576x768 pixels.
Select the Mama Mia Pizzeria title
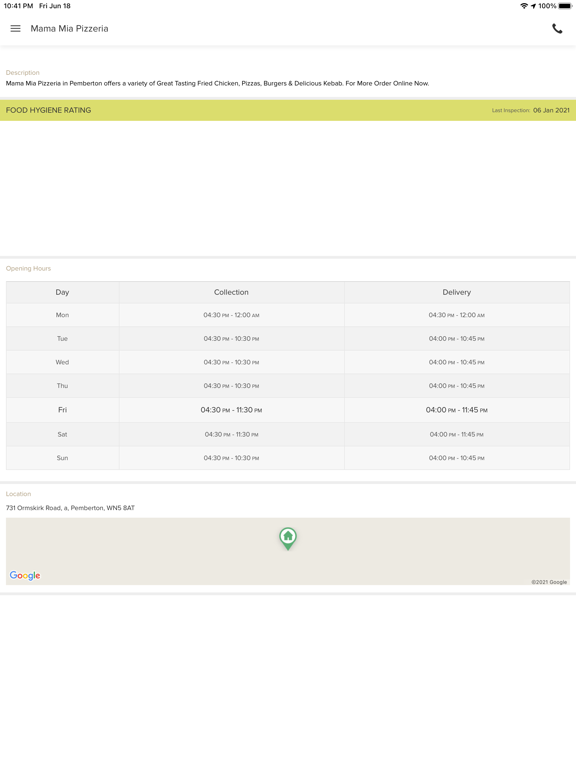click(70, 28)
